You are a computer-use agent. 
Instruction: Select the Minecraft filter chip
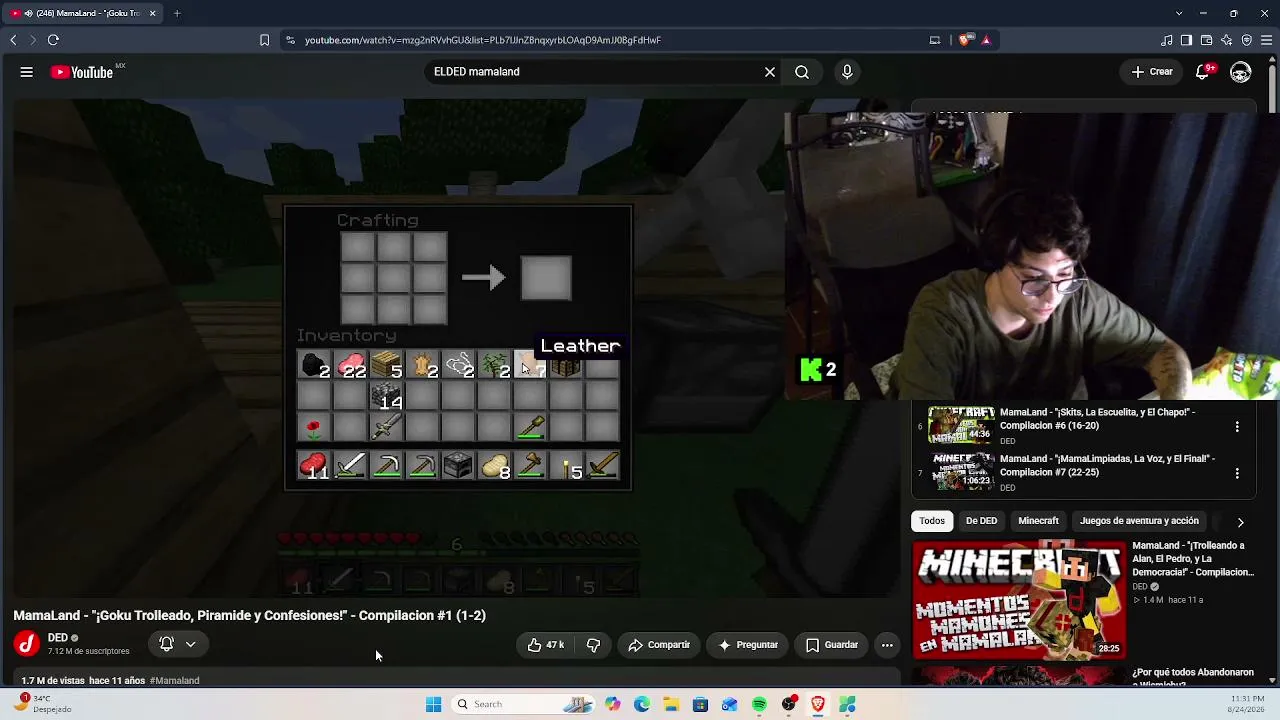pyautogui.click(x=1038, y=521)
